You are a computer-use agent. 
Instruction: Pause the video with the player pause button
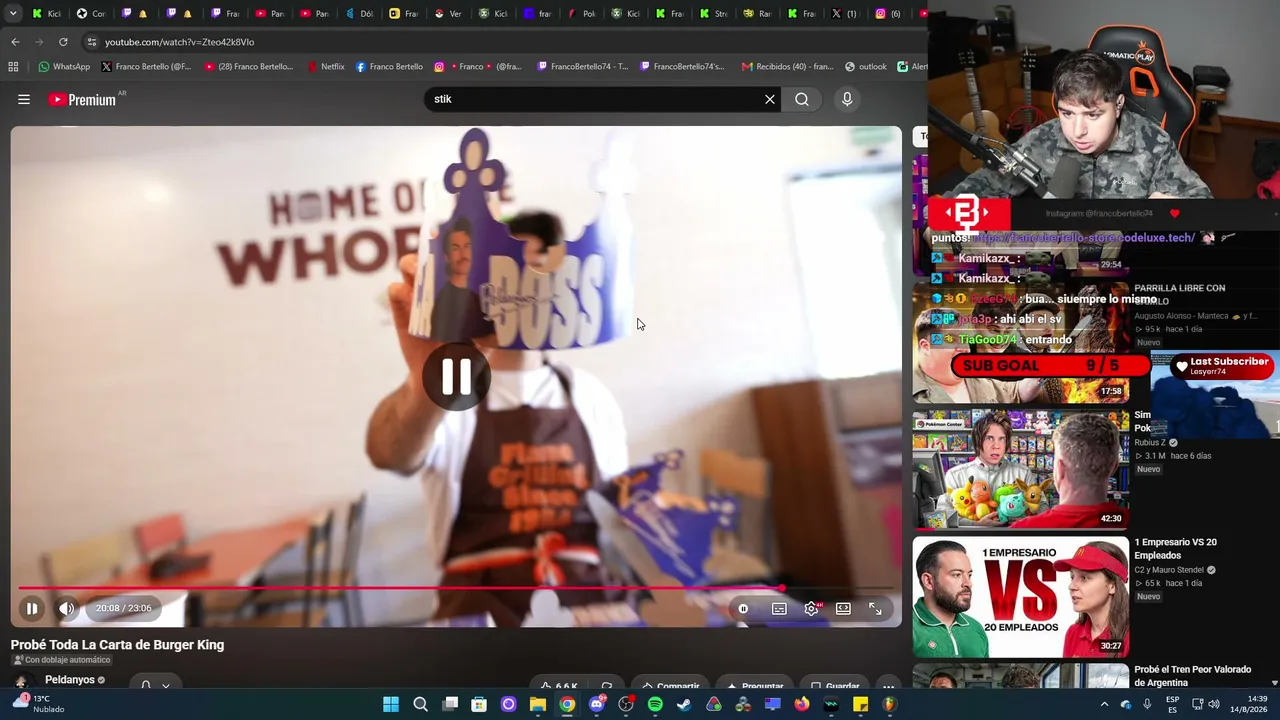[32, 608]
